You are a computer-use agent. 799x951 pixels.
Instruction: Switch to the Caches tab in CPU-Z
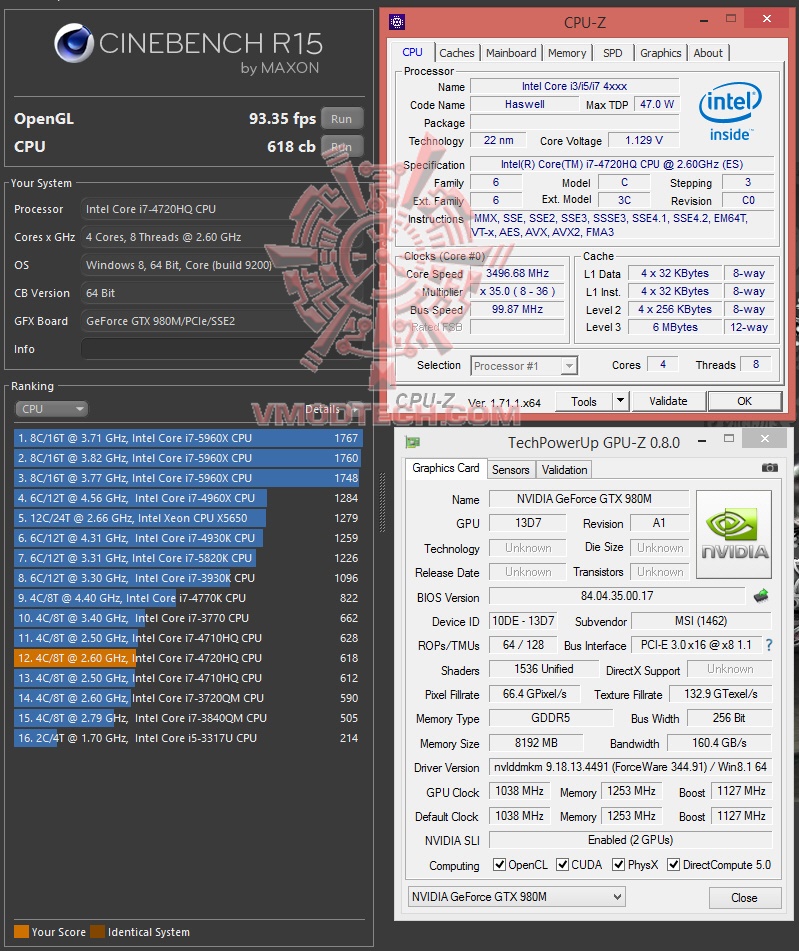pos(457,53)
